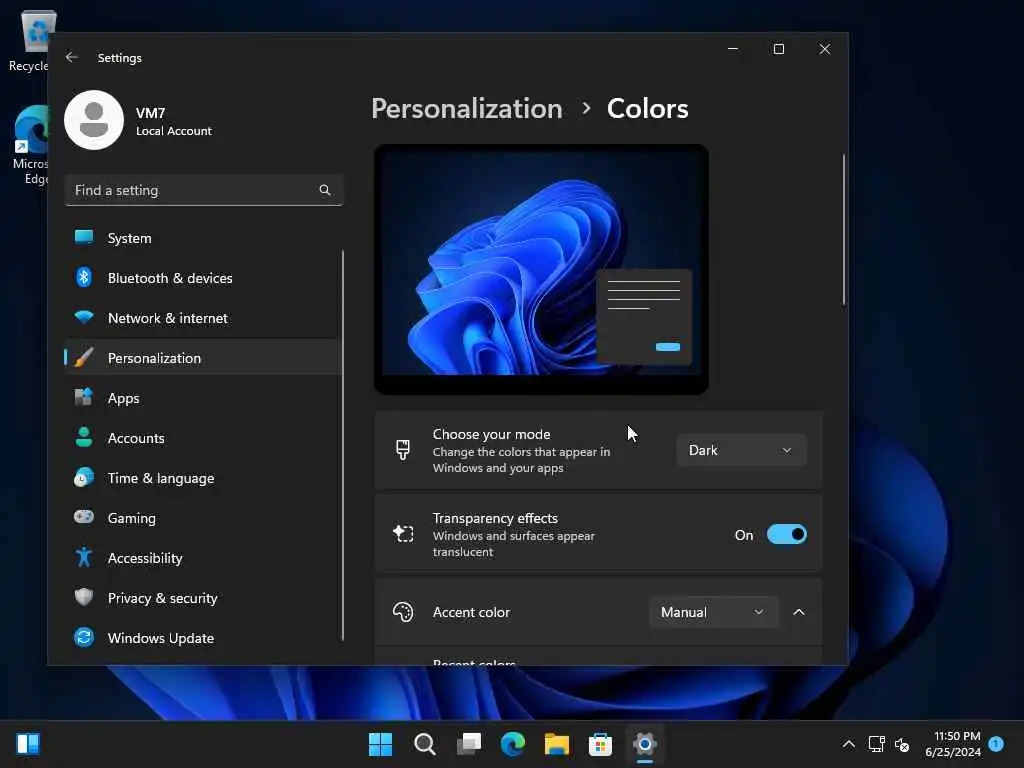This screenshot has width=1024, height=768.
Task: Open File Explorer from the taskbar
Action: pos(556,744)
